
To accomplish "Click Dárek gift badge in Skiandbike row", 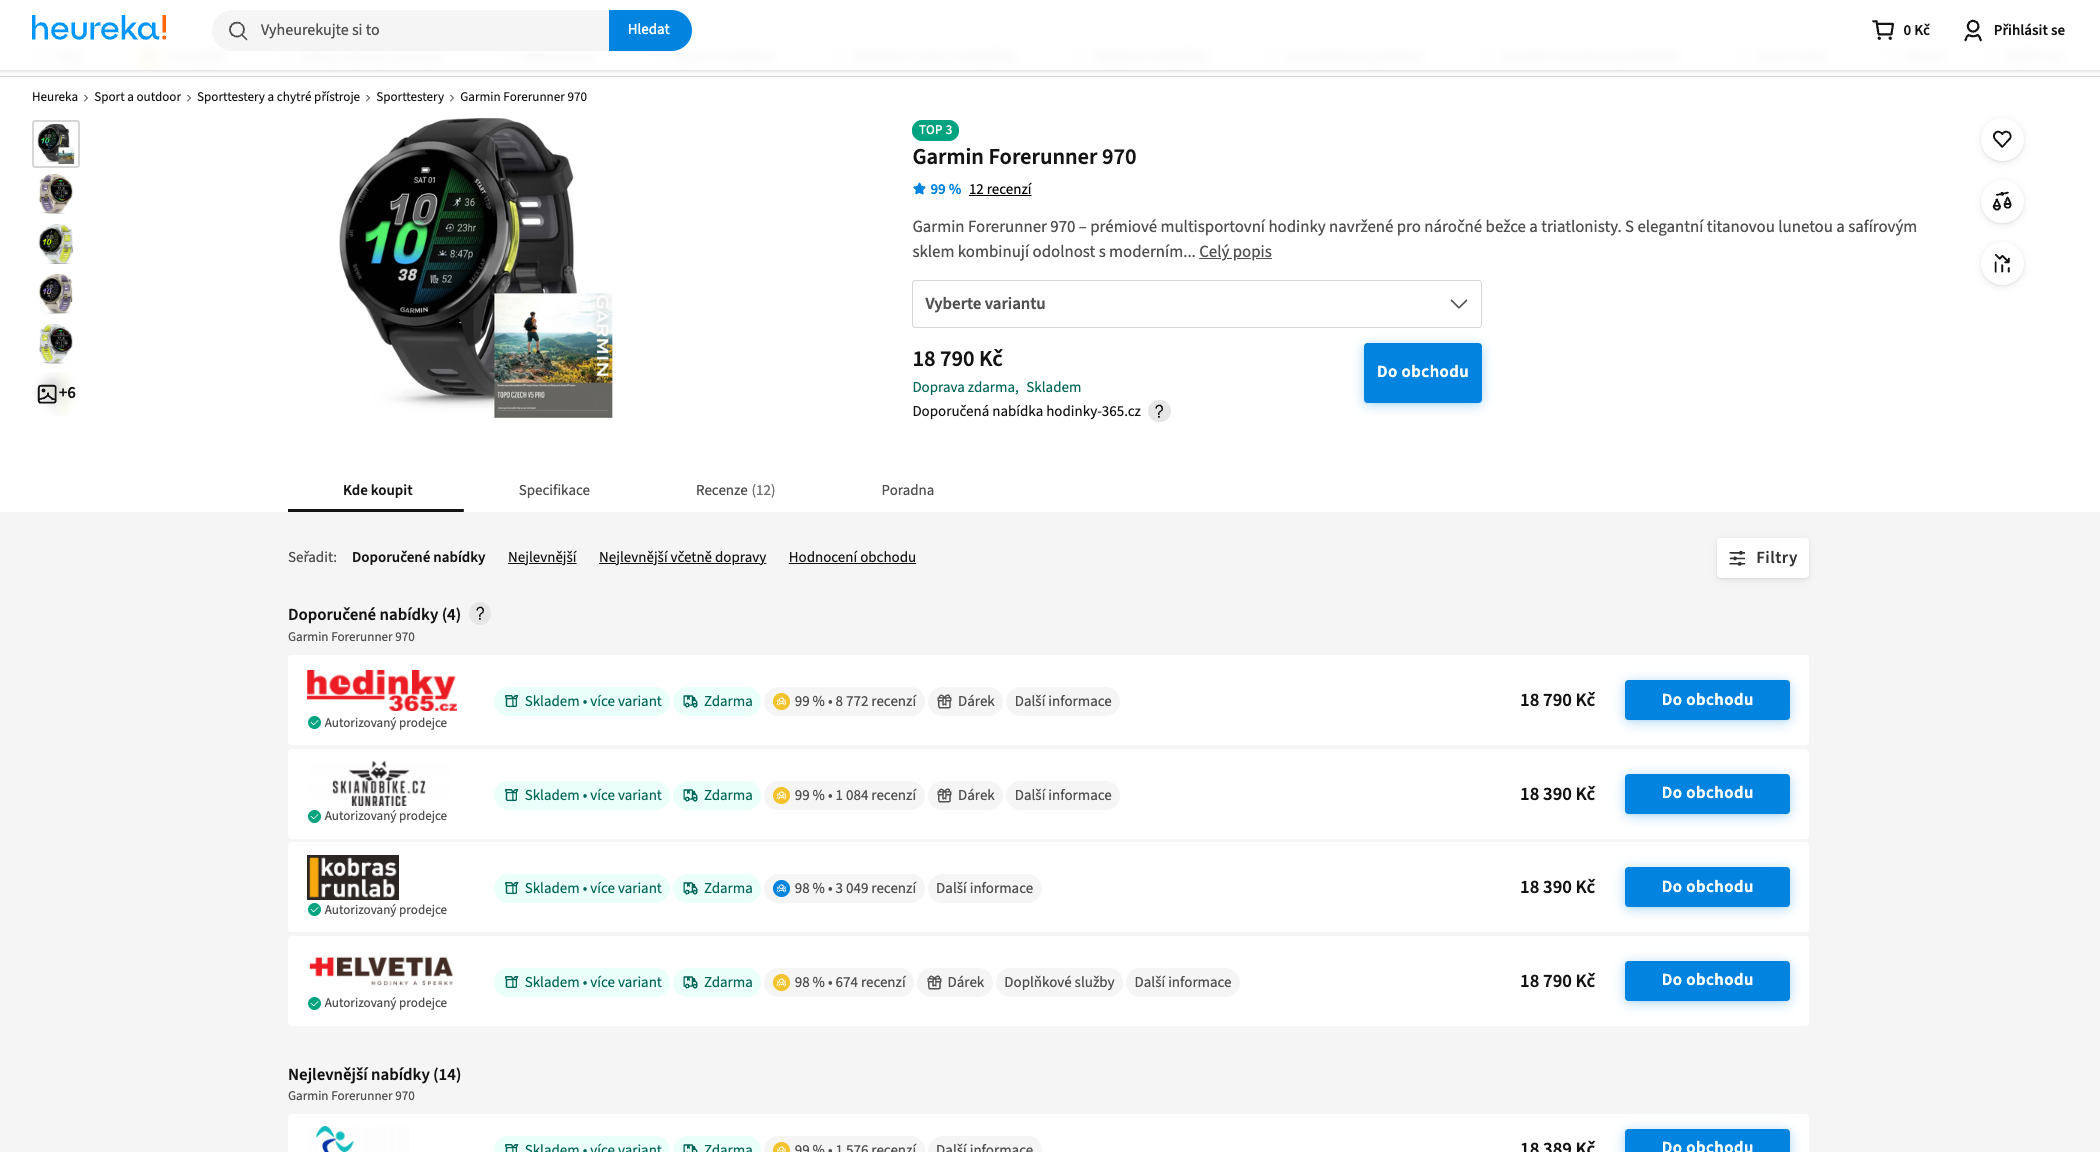I will (965, 795).
